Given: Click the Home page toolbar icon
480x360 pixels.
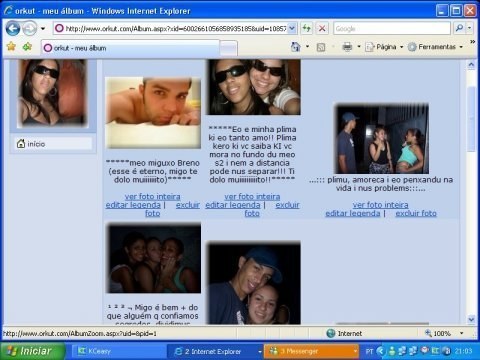Looking at the screenshot, I should coord(296,47).
